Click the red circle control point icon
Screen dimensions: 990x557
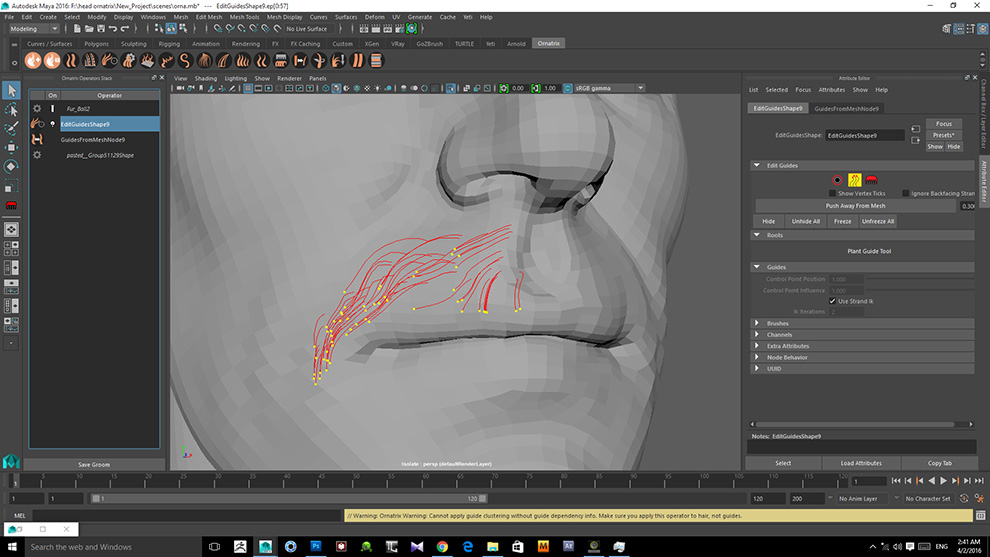pos(838,180)
